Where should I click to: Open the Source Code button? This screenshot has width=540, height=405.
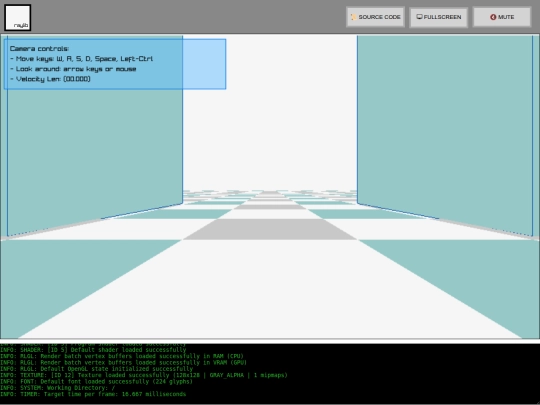pyautogui.click(x=375, y=17)
